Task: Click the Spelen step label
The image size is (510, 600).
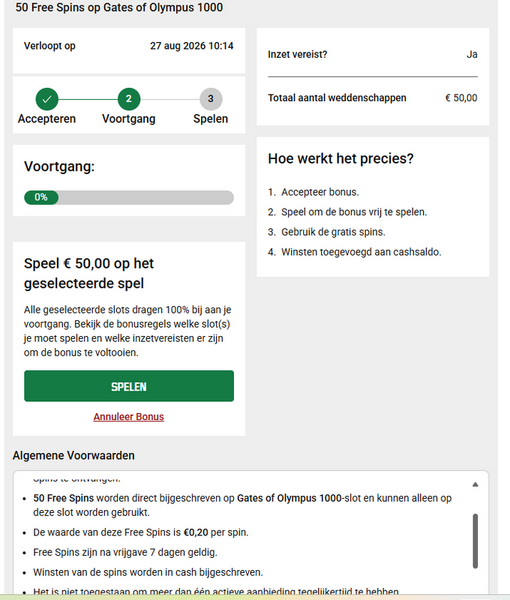Action: (210, 119)
